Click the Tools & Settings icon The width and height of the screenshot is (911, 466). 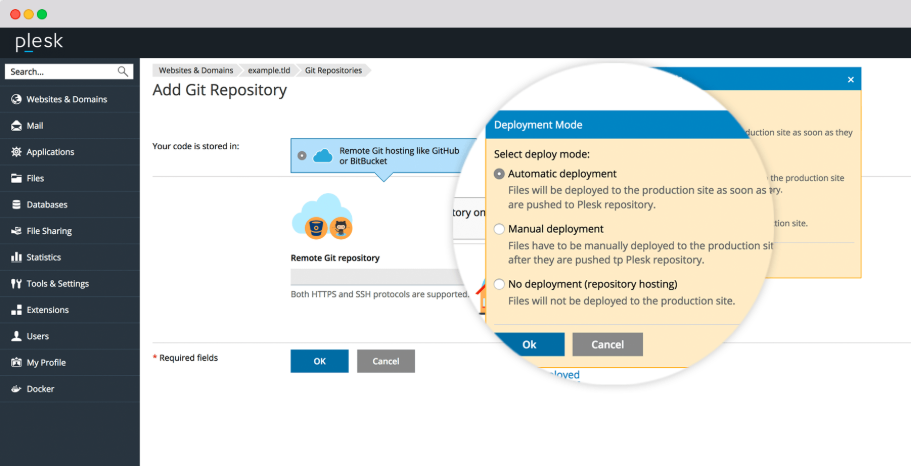point(16,284)
